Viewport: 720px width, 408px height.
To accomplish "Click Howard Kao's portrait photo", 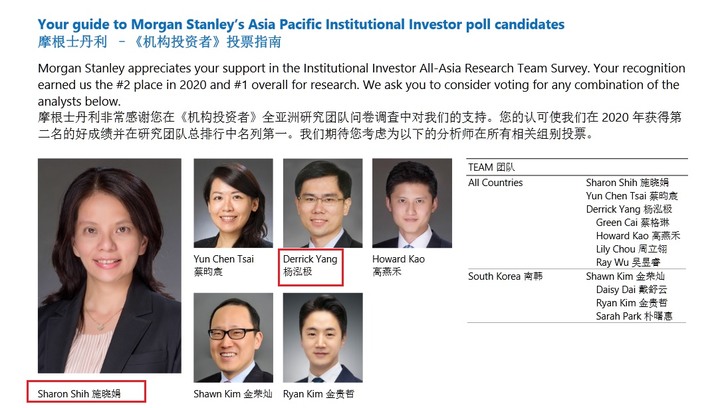I will pyautogui.click(x=412, y=203).
